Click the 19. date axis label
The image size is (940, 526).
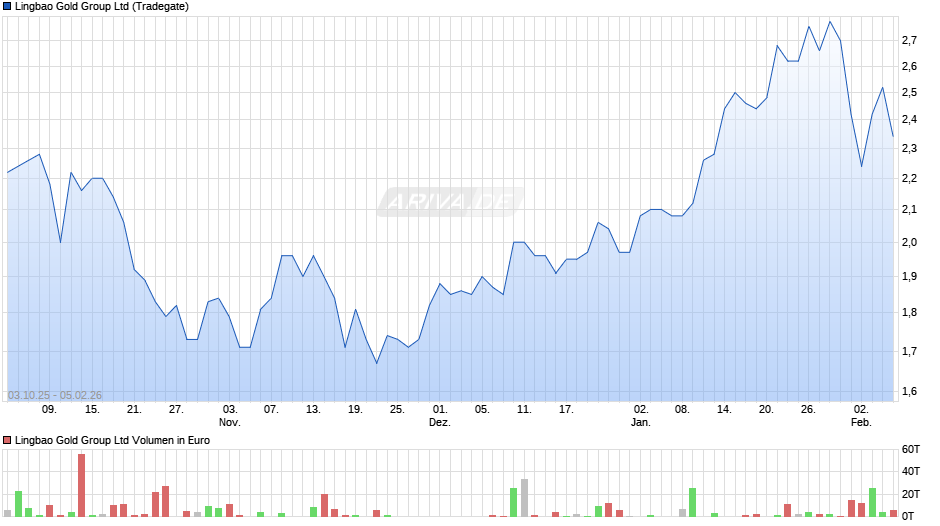(x=355, y=410)
